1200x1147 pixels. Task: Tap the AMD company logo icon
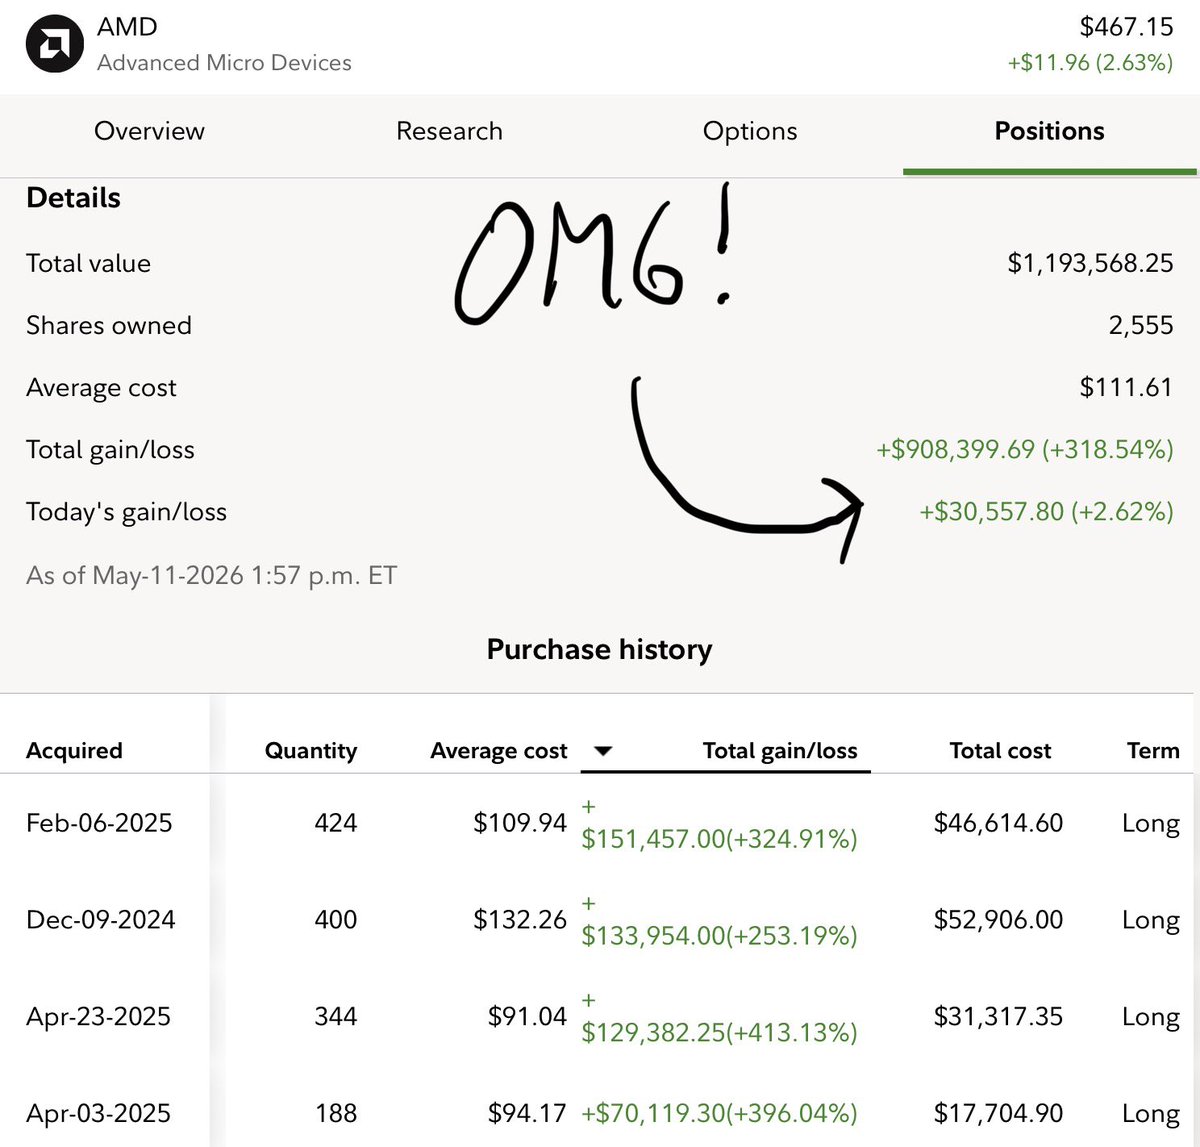coord(54,45)
